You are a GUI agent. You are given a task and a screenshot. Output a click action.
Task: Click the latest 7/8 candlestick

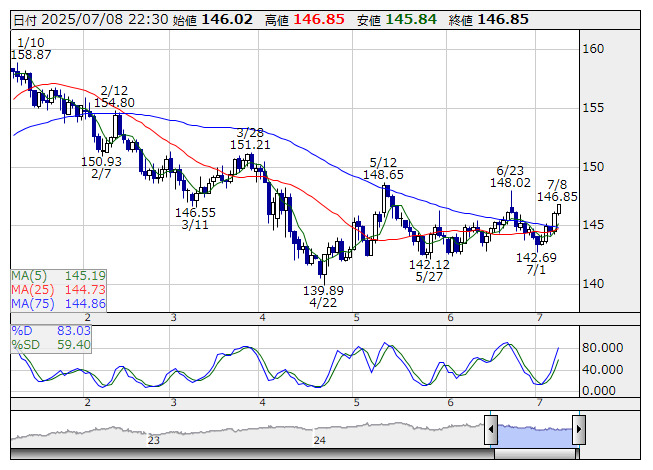click(x=559, y=209)
